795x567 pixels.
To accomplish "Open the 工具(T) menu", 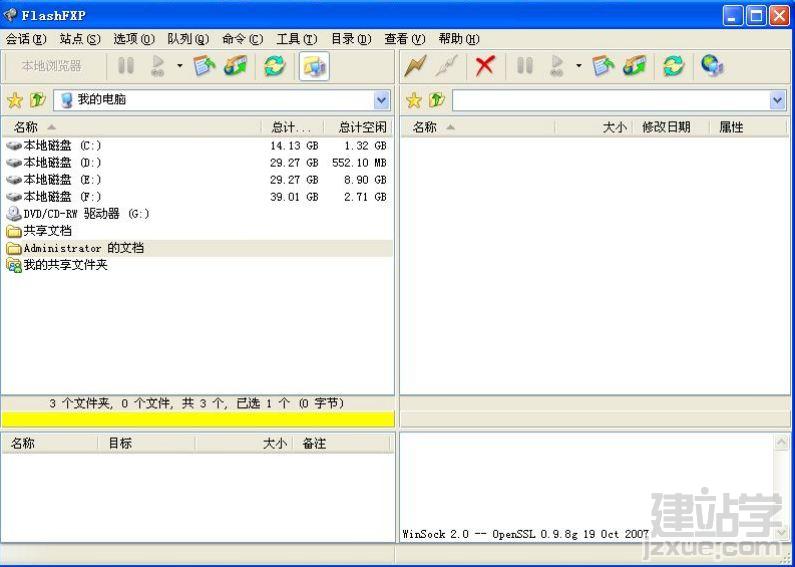I will click(x=297, y=39).
